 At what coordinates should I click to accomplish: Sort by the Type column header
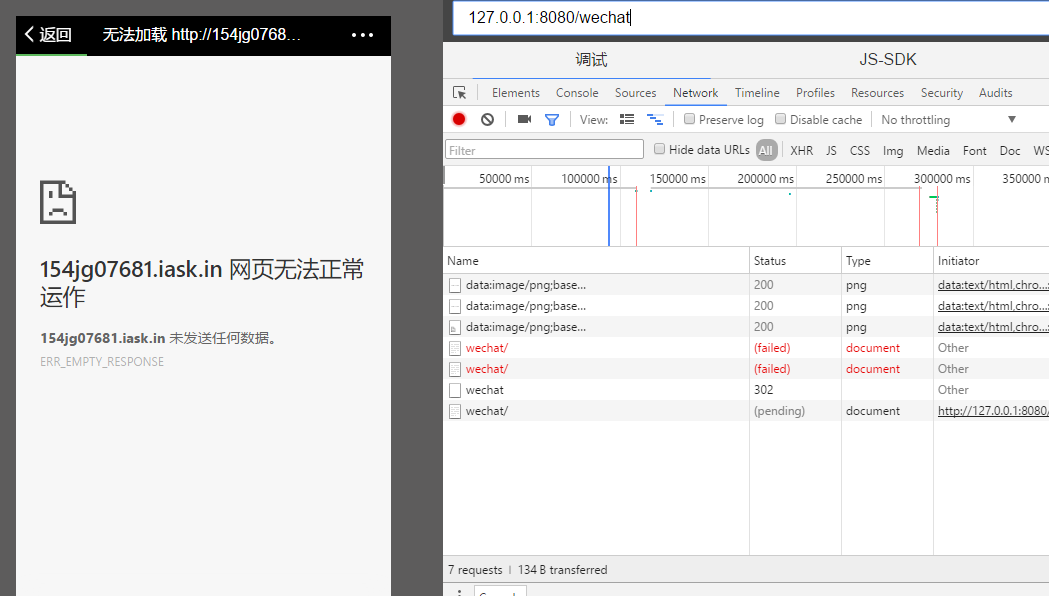click(887, 261)
